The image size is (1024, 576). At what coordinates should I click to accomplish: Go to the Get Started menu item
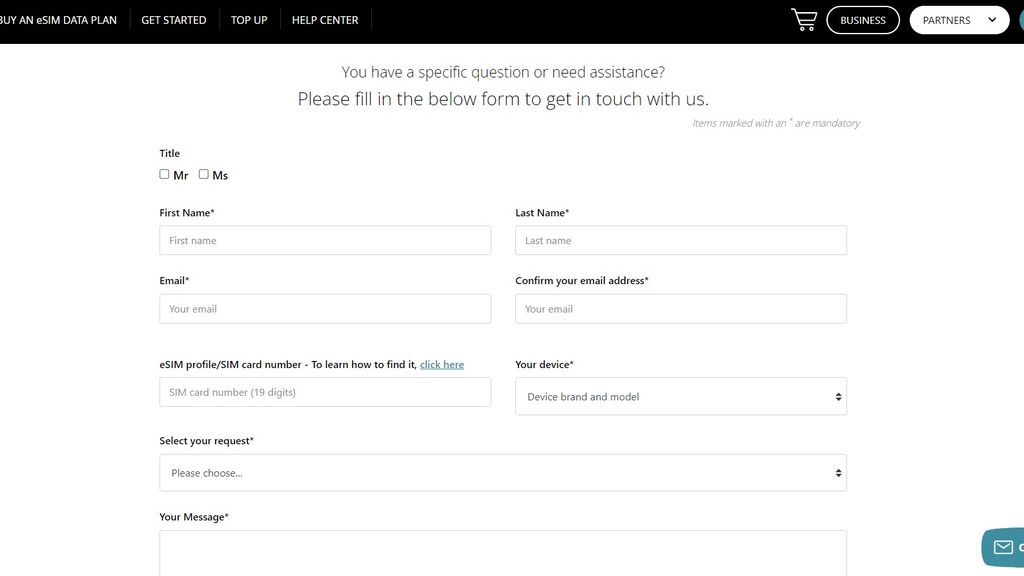coord(174,20)
